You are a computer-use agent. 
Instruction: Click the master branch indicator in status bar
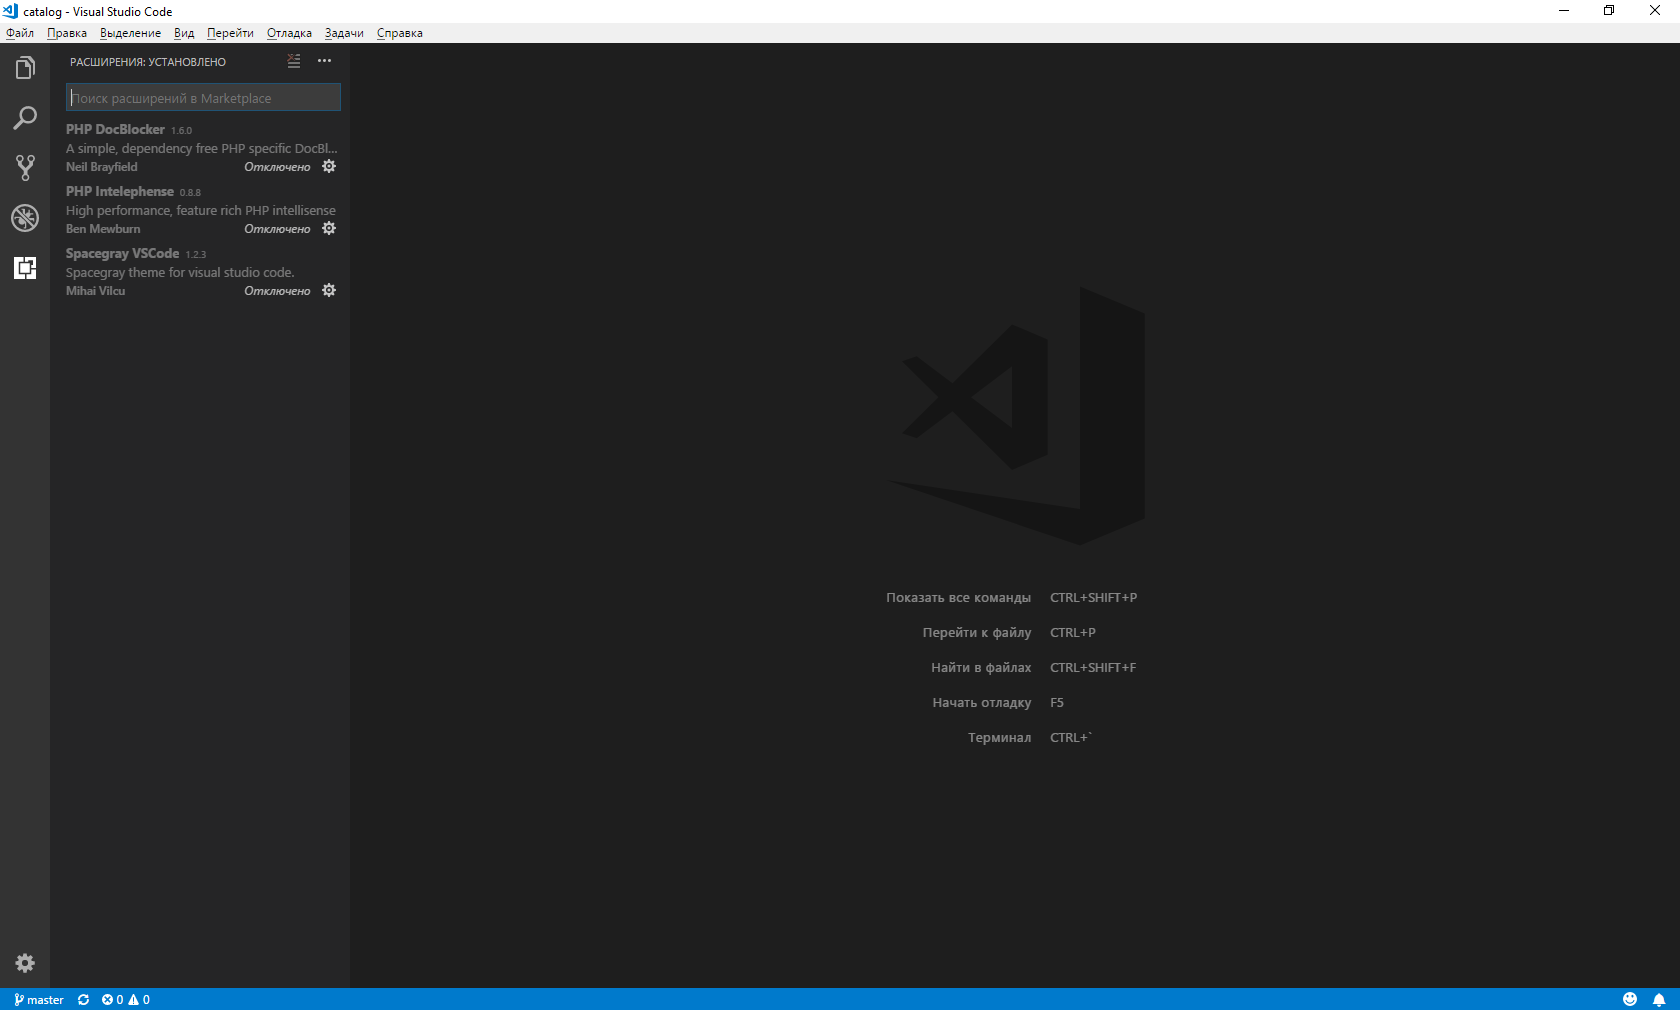point(39,999)
